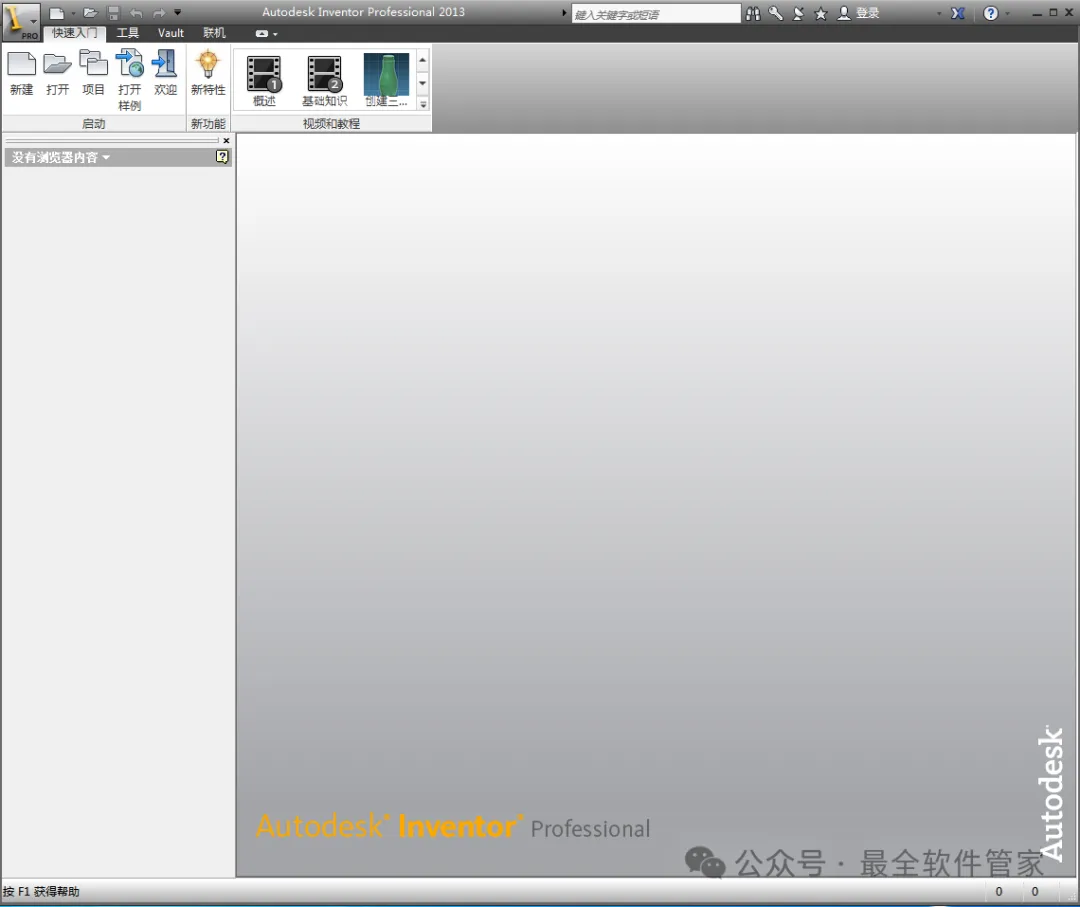Expand the arrow left of the search box

click(x=564, y=13)
